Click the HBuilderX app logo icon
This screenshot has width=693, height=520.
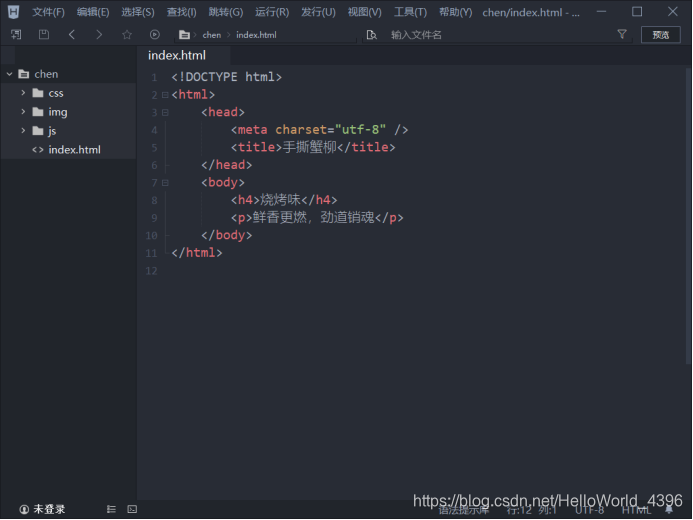(x=13, y=12)
